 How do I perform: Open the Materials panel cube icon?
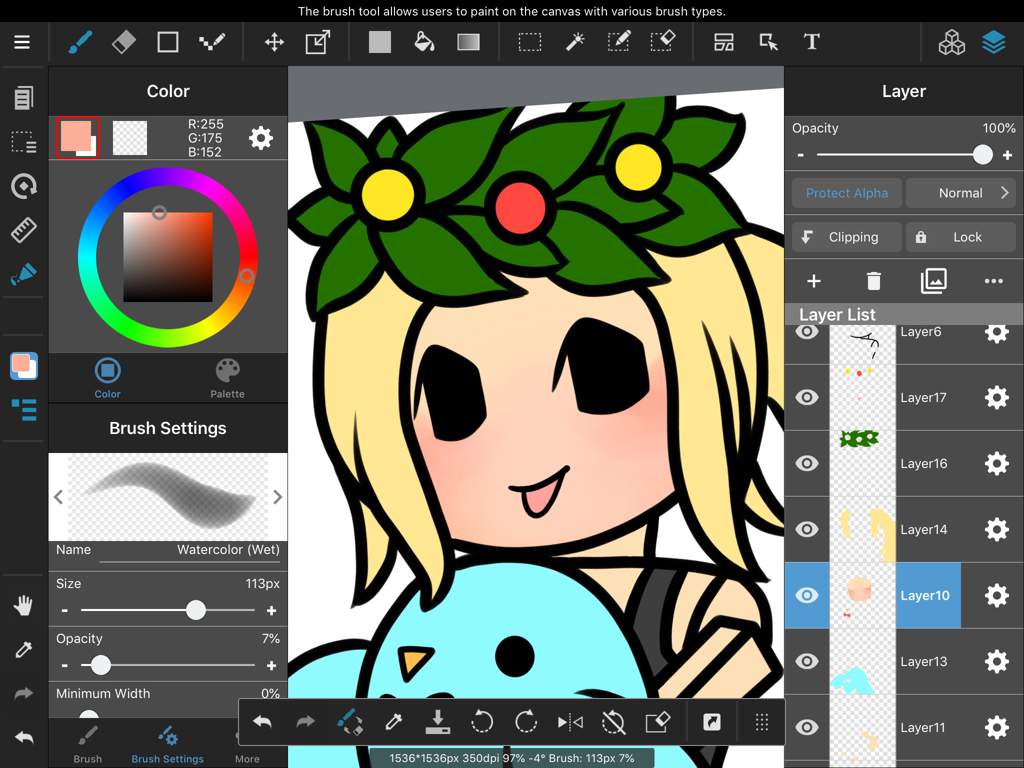[954, 42]
